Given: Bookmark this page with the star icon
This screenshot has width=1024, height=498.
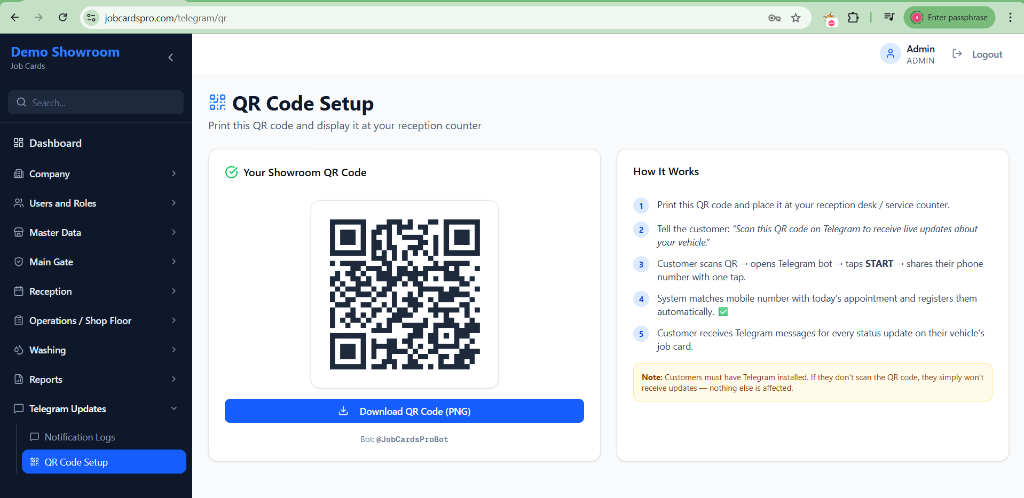Looking at the screenshot, I should [x=796, y=17].
